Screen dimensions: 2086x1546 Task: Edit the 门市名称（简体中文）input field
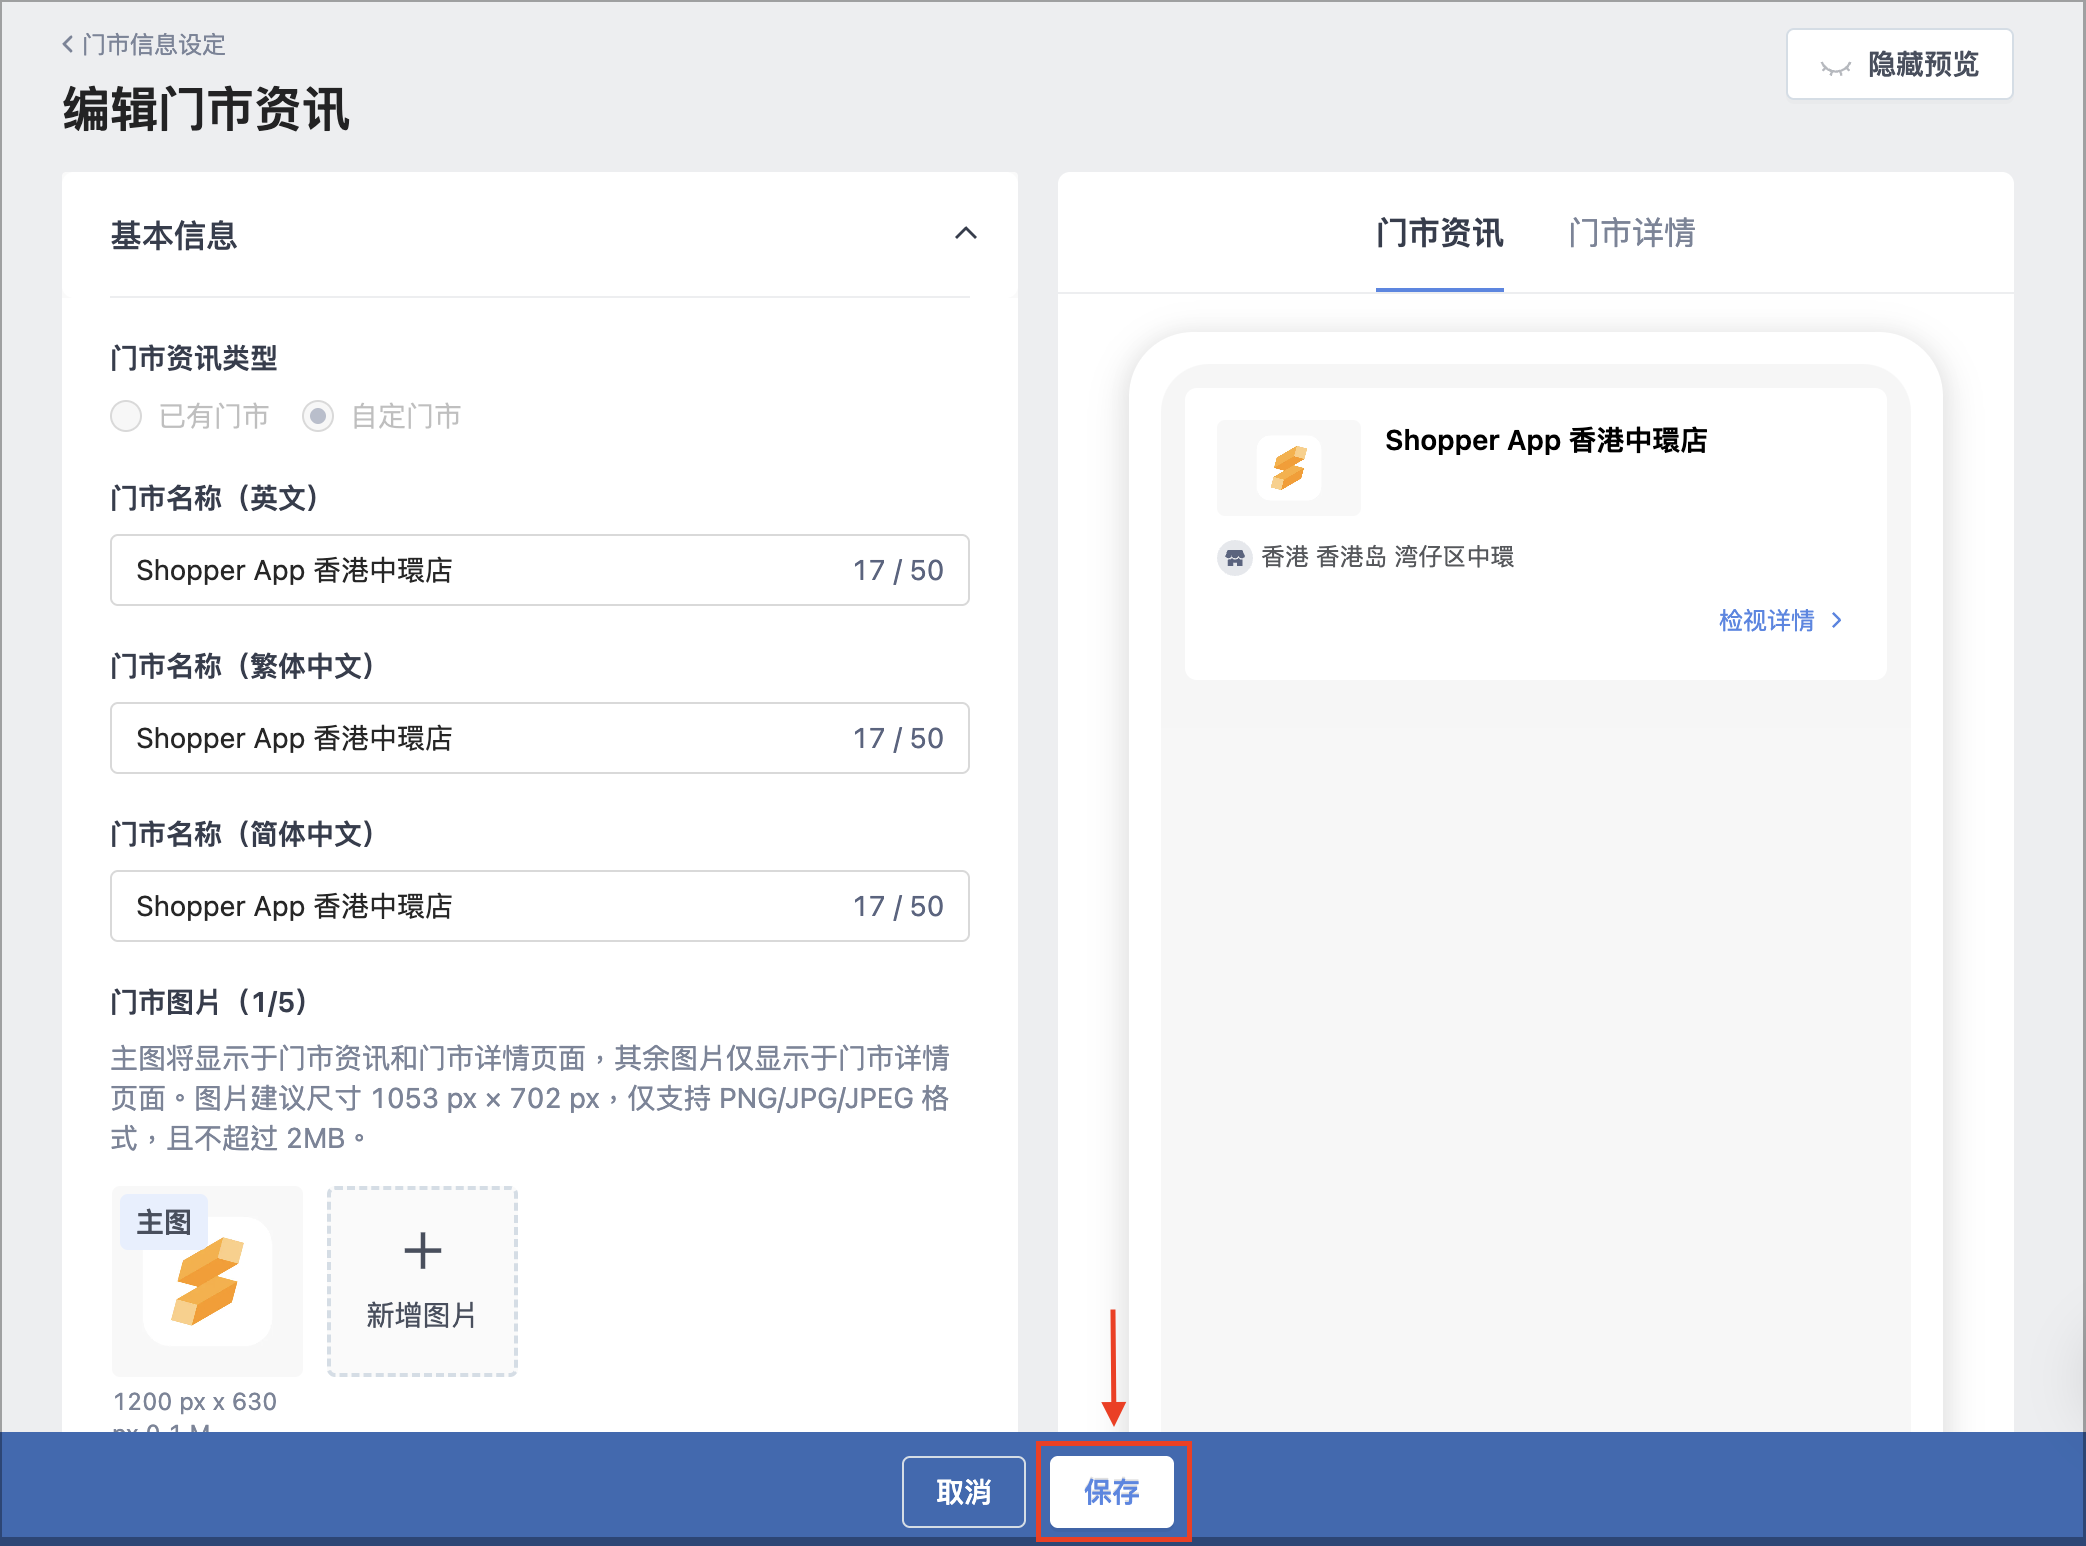click(540, 906)
